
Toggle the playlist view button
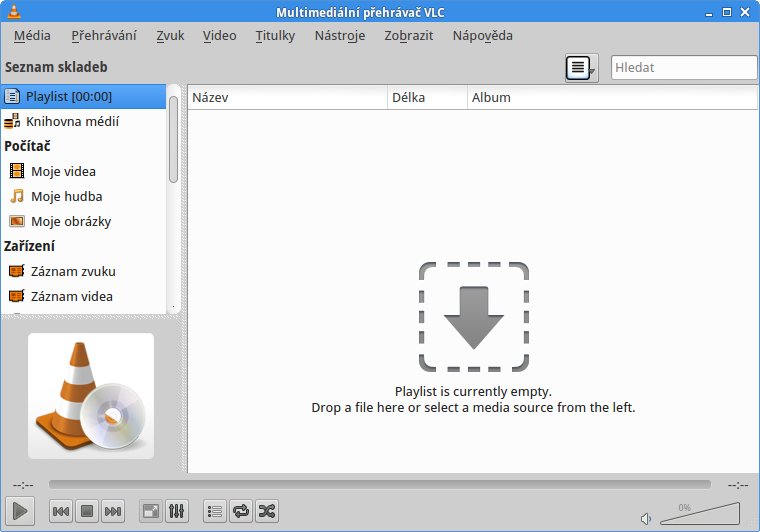pyautogui.click(x=215, y=511)
